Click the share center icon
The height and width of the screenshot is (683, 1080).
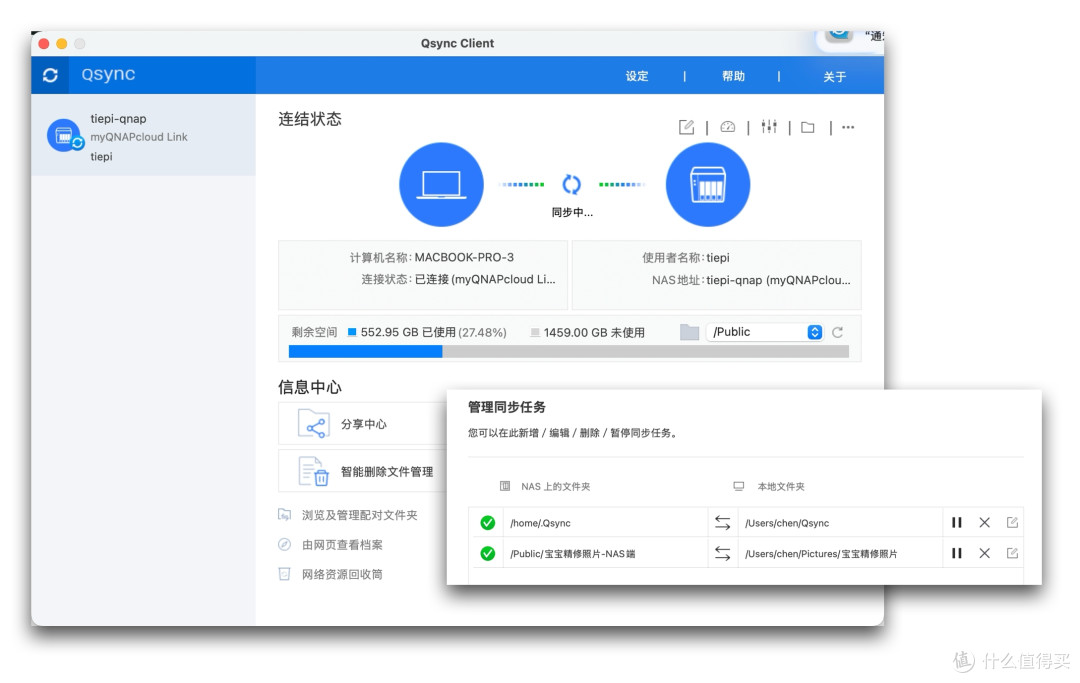[313, 423]
